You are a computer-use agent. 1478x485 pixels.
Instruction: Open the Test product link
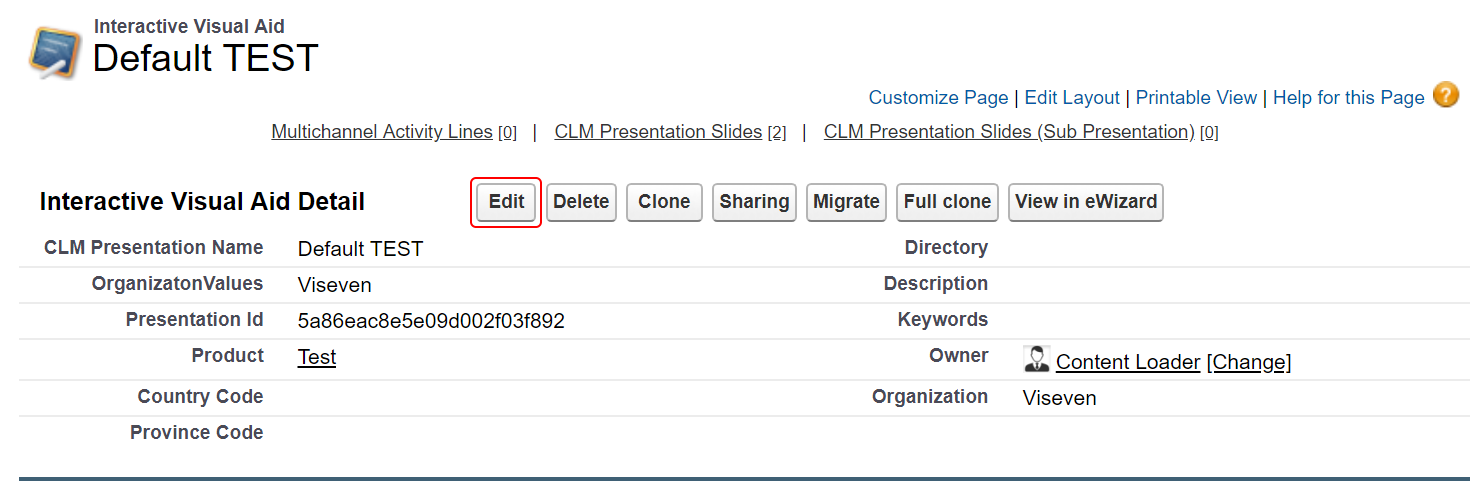[317, 358]
